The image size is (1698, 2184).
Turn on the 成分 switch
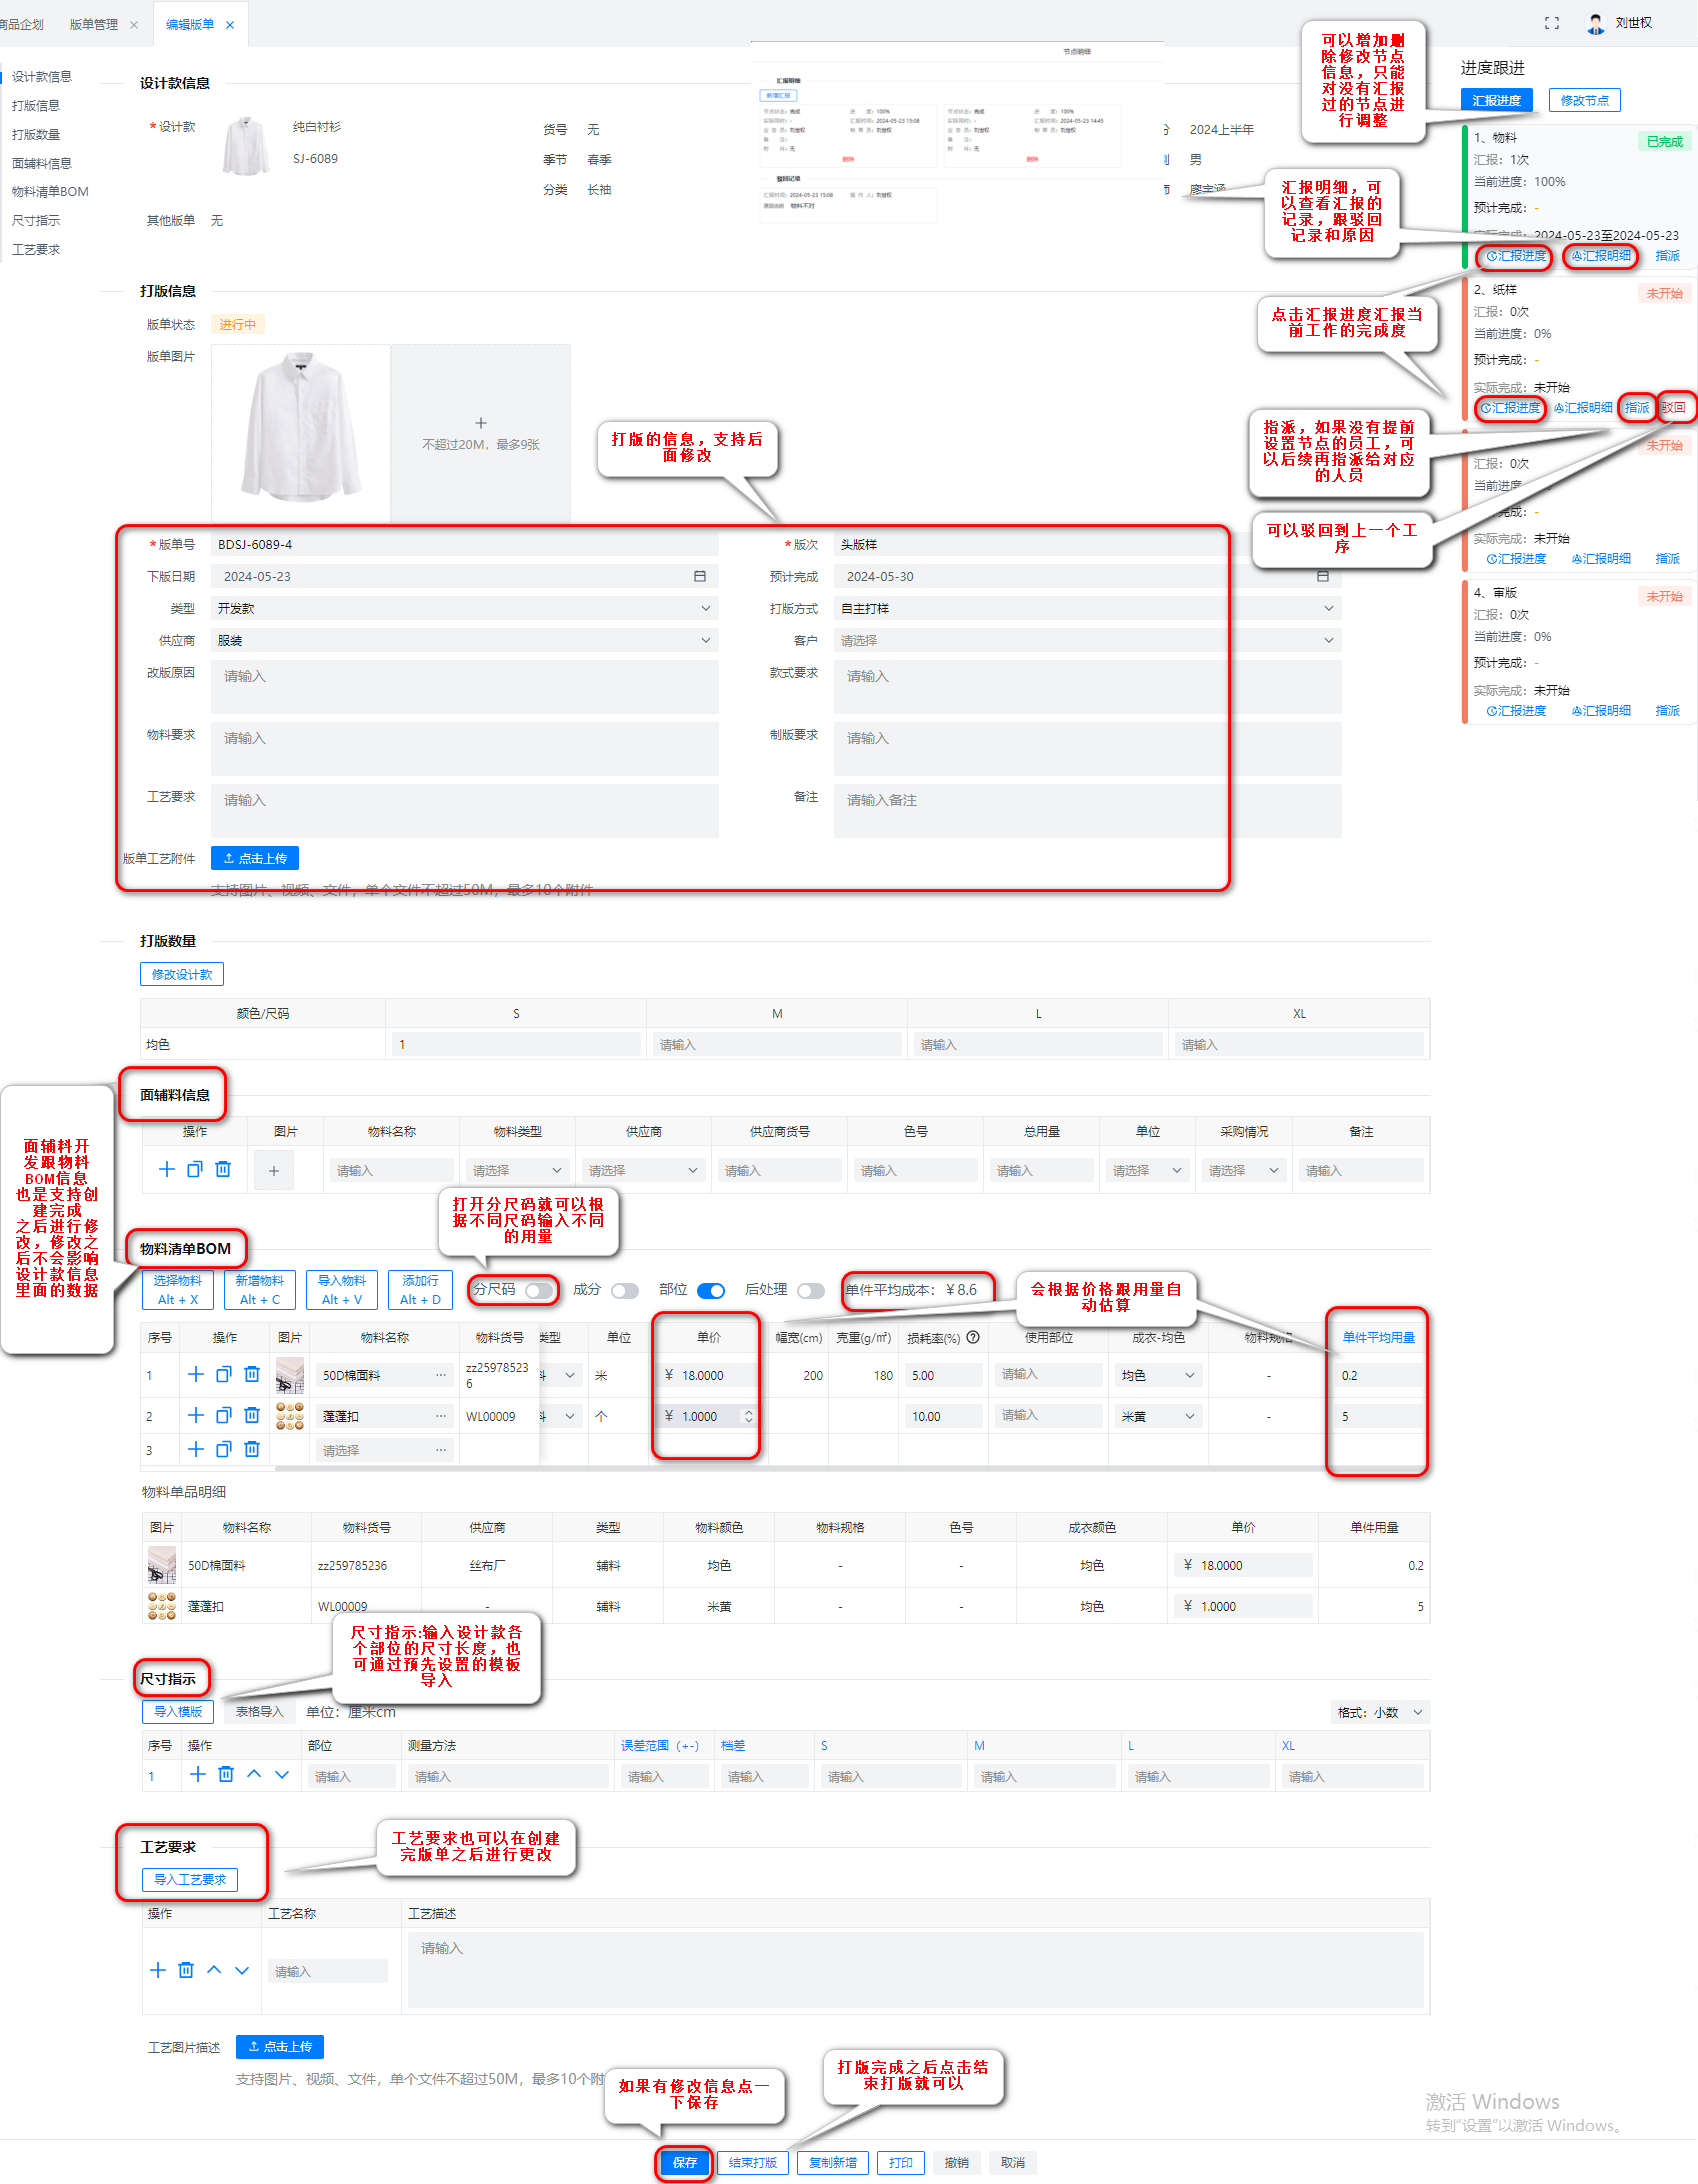(625, 1290)
